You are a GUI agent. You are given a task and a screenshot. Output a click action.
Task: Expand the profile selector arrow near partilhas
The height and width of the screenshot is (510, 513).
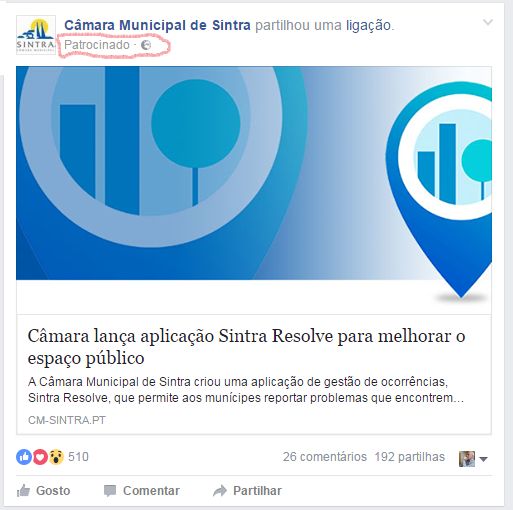tap(483, 459)
